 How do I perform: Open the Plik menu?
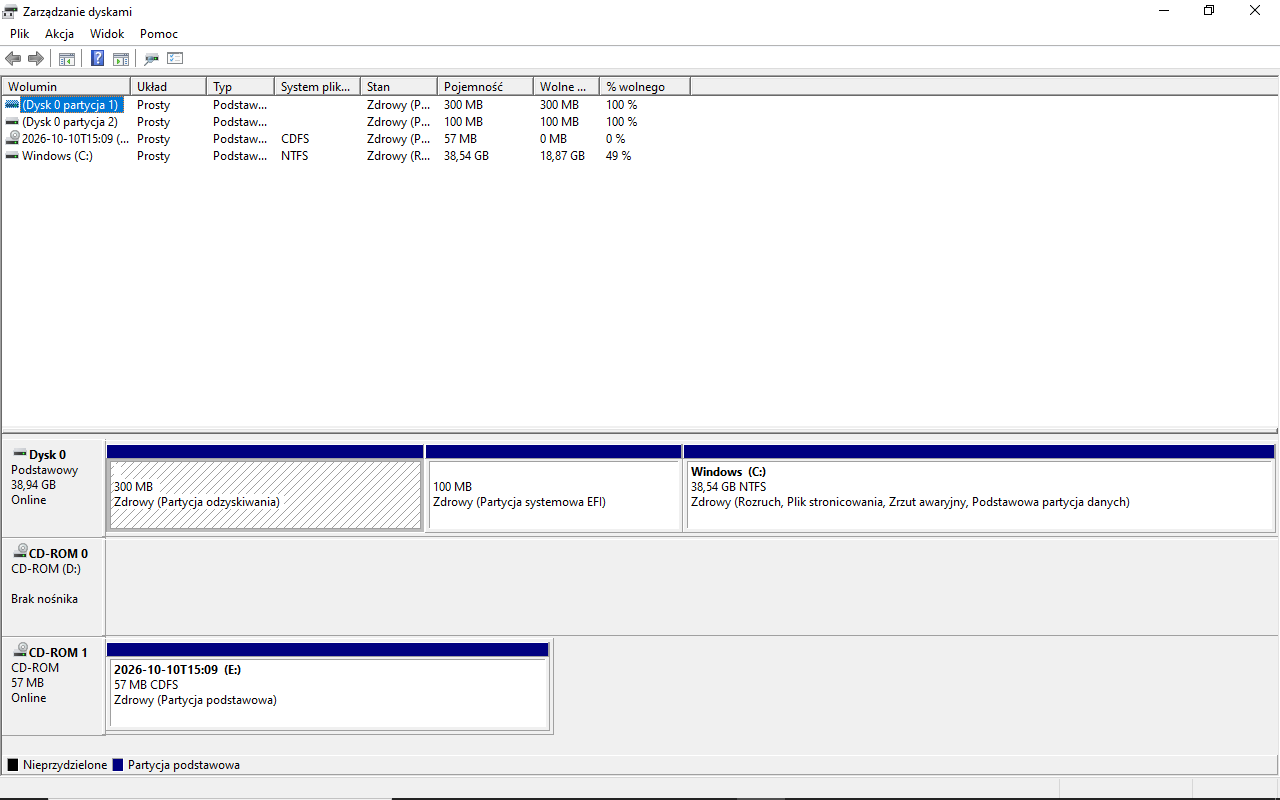pyautogui.click(x=20, y=34)
